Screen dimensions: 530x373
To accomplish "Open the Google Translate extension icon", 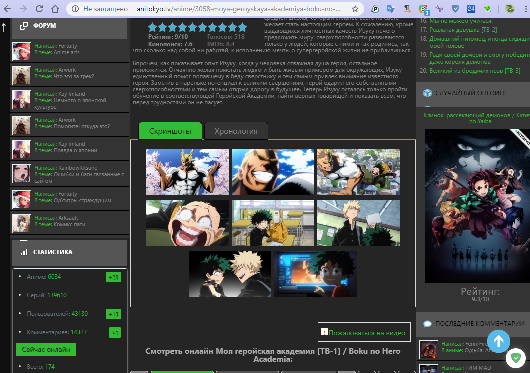I will coord(391,9).
